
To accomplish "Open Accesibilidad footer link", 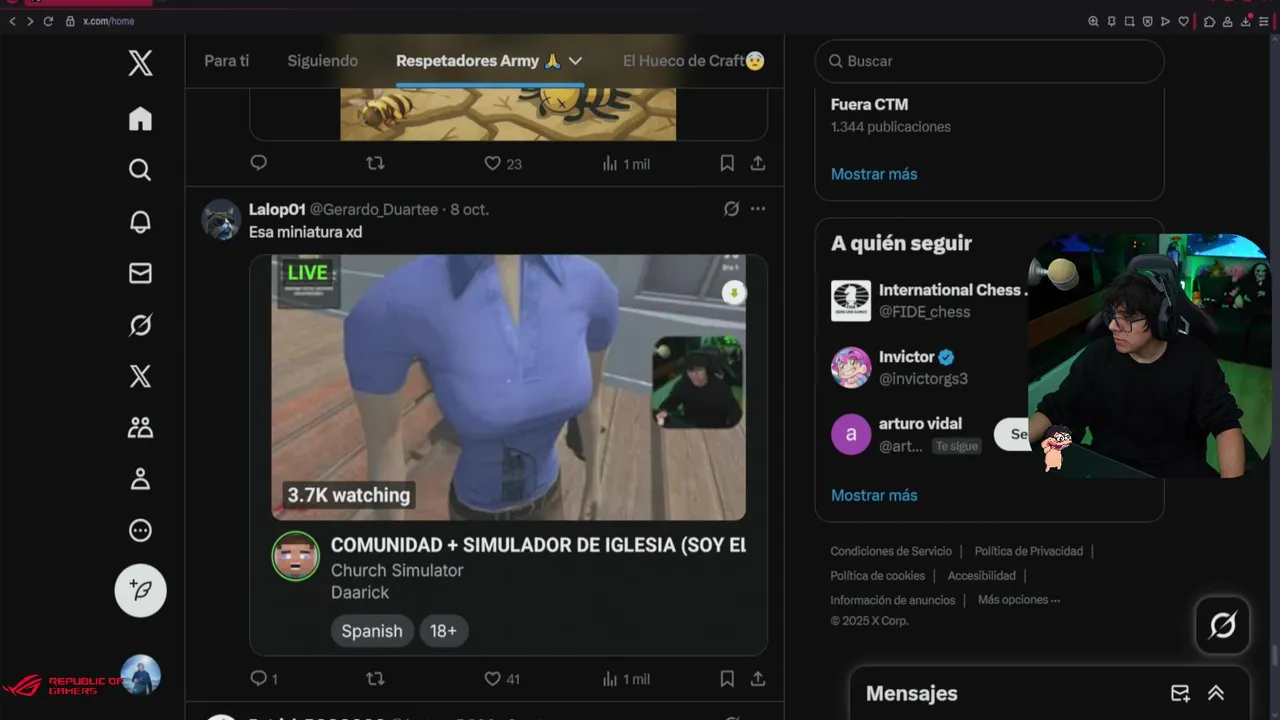I will [982, 575].
